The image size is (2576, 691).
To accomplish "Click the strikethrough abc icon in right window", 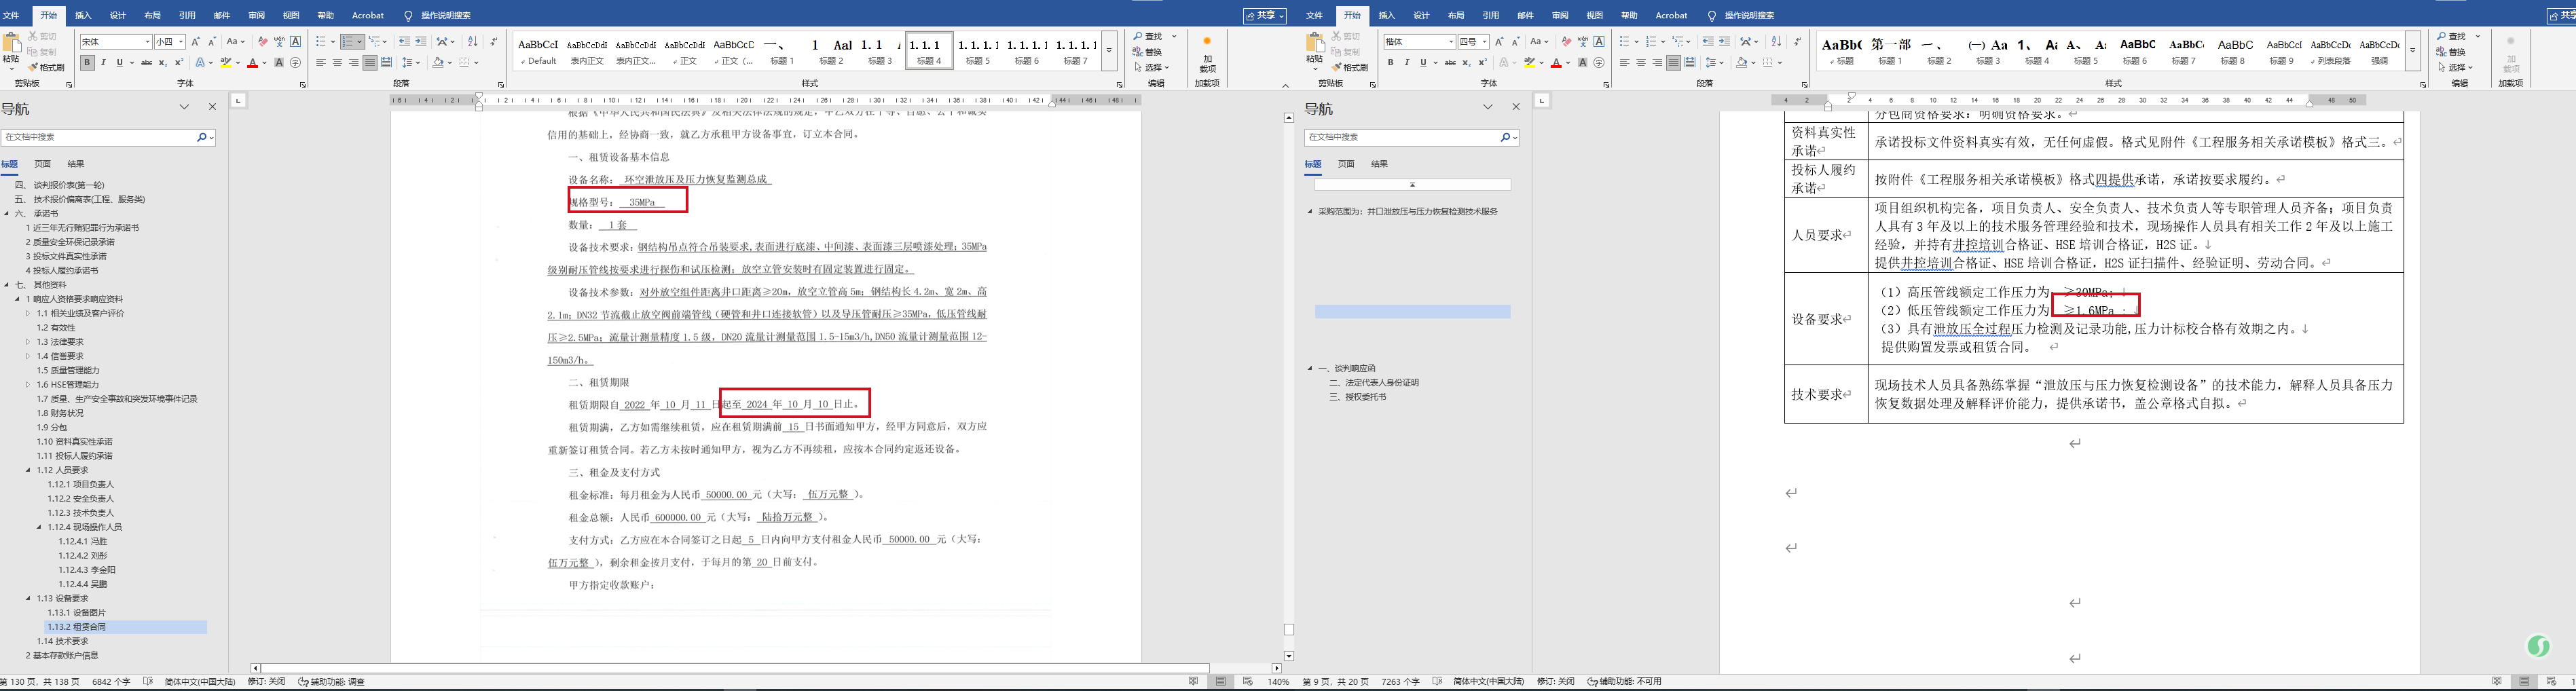I will [x=1450, y=63].
